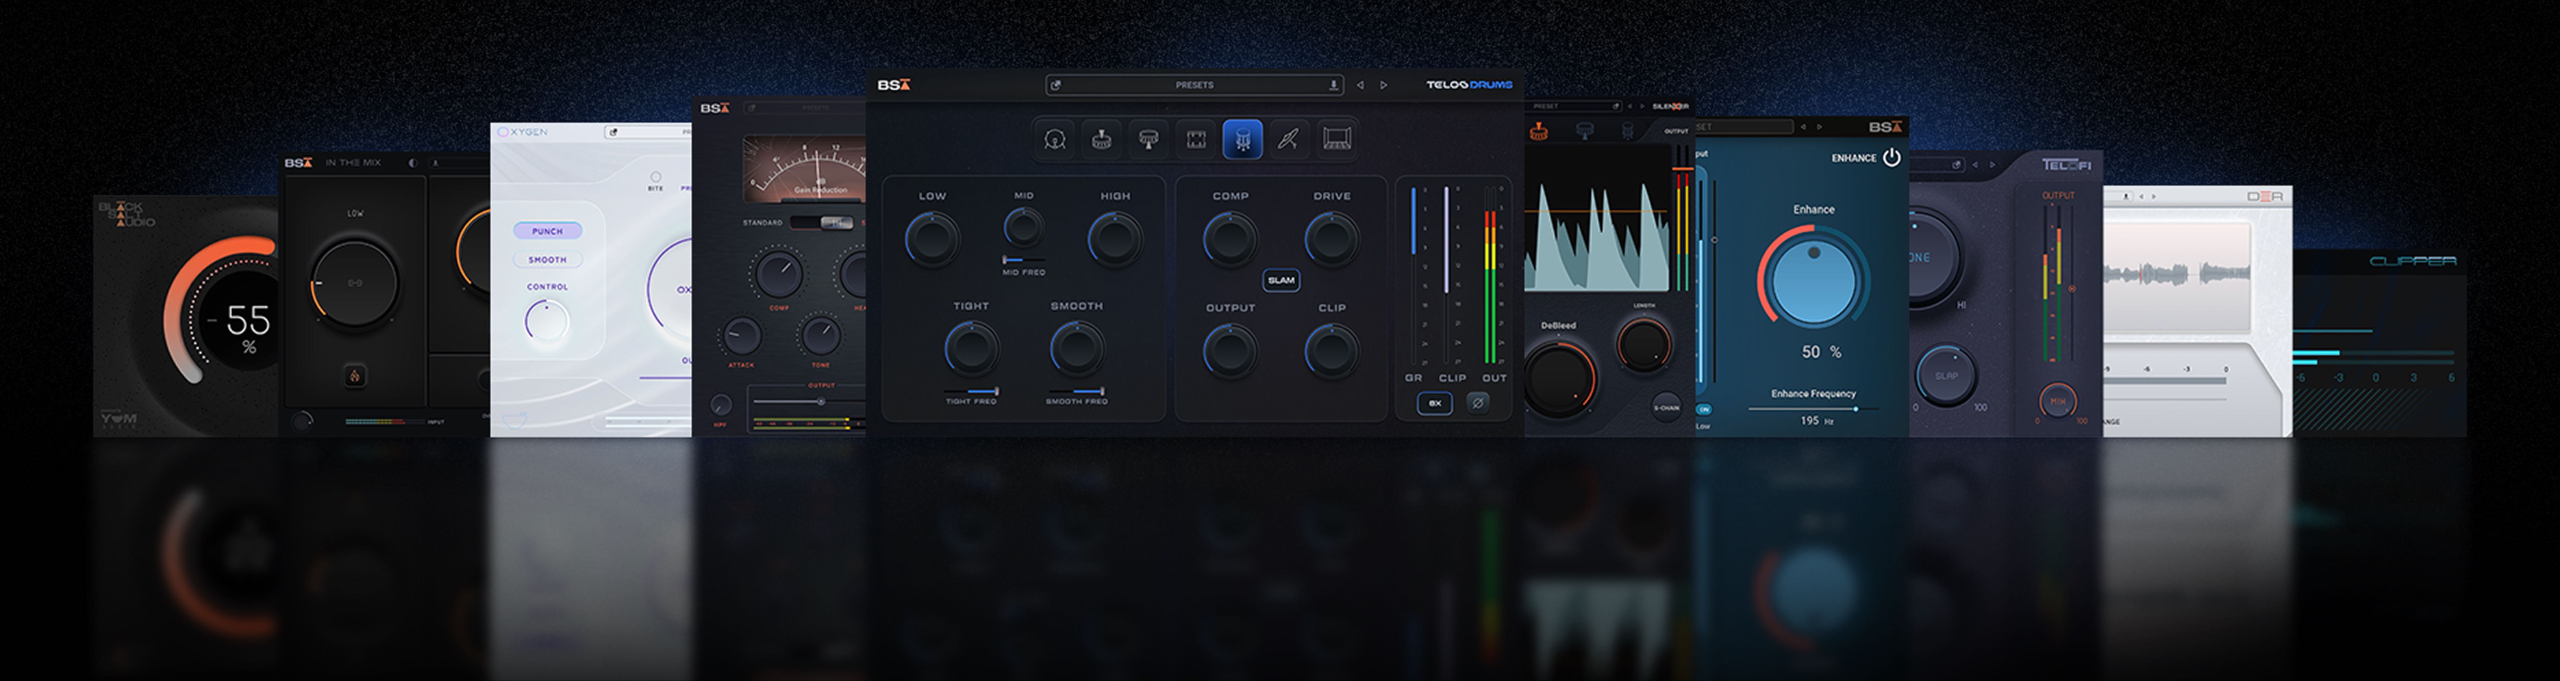This screenshot has height=681, width=2560.
Task: Click the HIGH knob in Telos Drums
Action: point(1114,239)
